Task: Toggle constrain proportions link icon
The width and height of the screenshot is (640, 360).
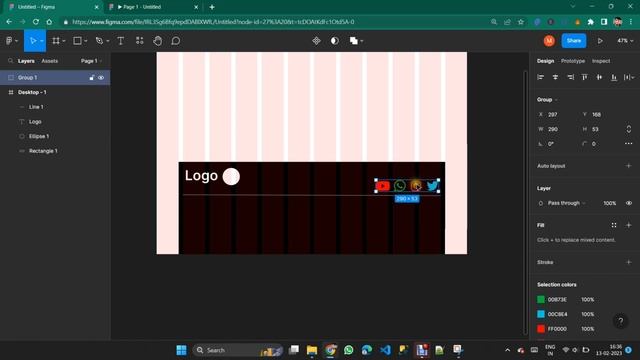Action: (629, 129)
